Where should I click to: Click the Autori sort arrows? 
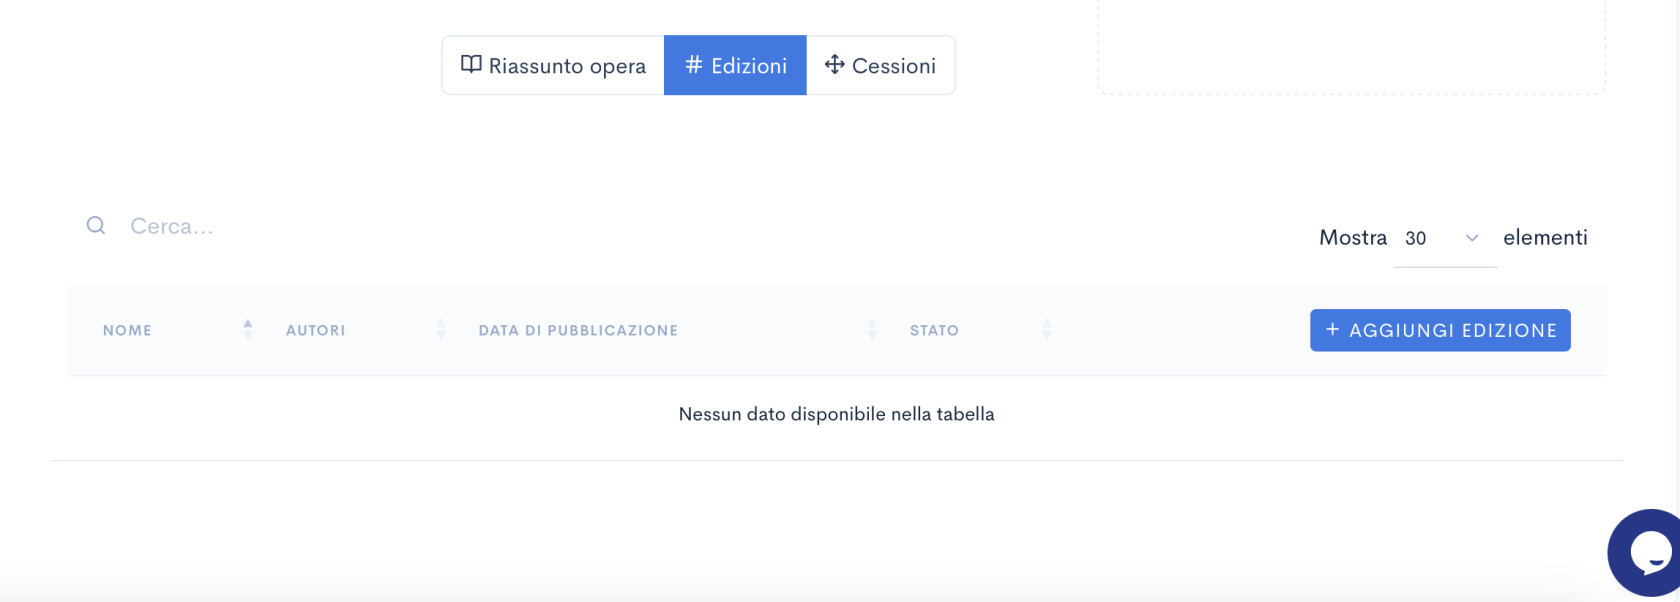(441, 330)
